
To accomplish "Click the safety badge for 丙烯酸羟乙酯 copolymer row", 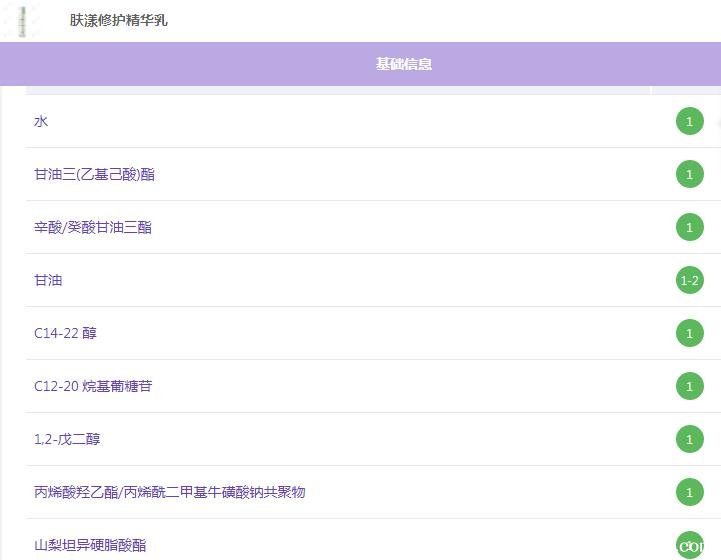I will coord(689,492).
